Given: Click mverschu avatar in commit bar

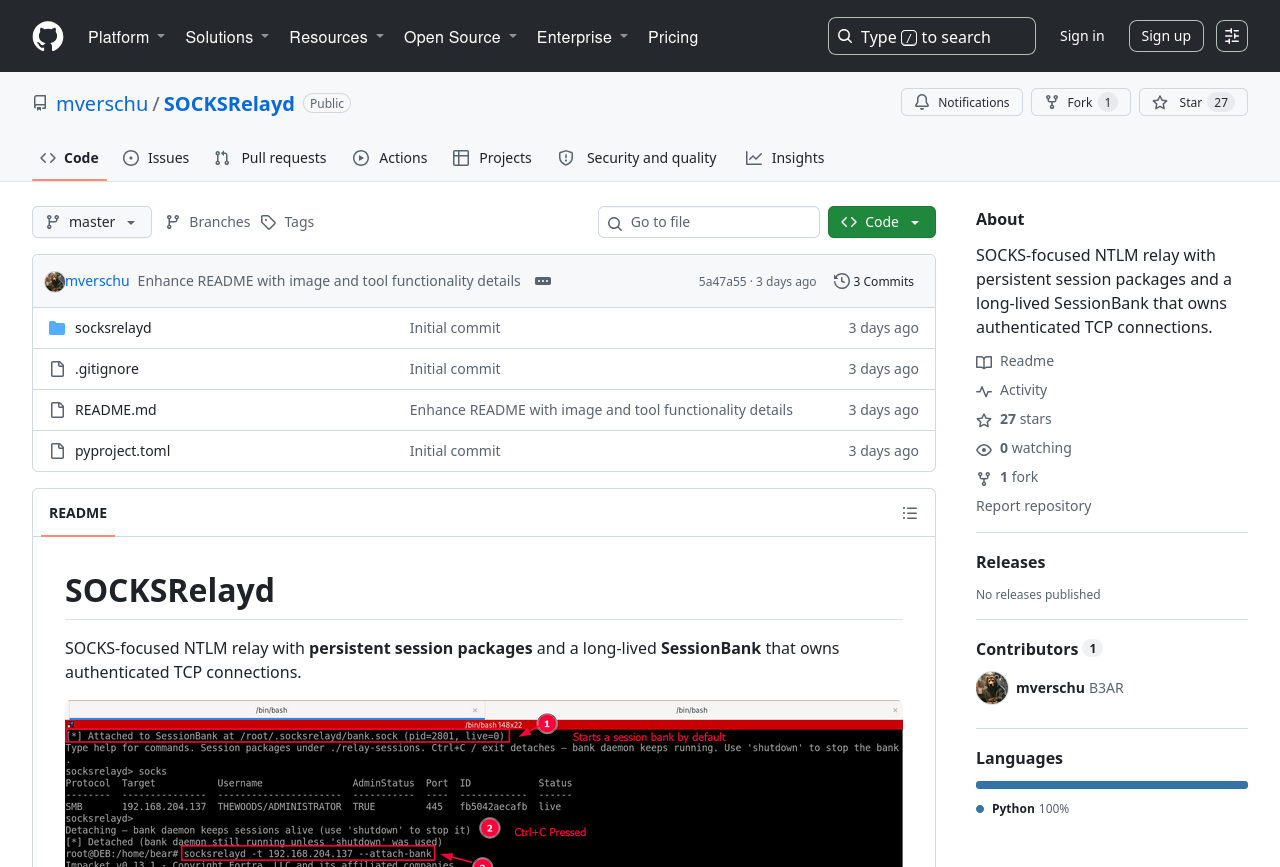Looking at the screenshot, I should coord(55,281).
